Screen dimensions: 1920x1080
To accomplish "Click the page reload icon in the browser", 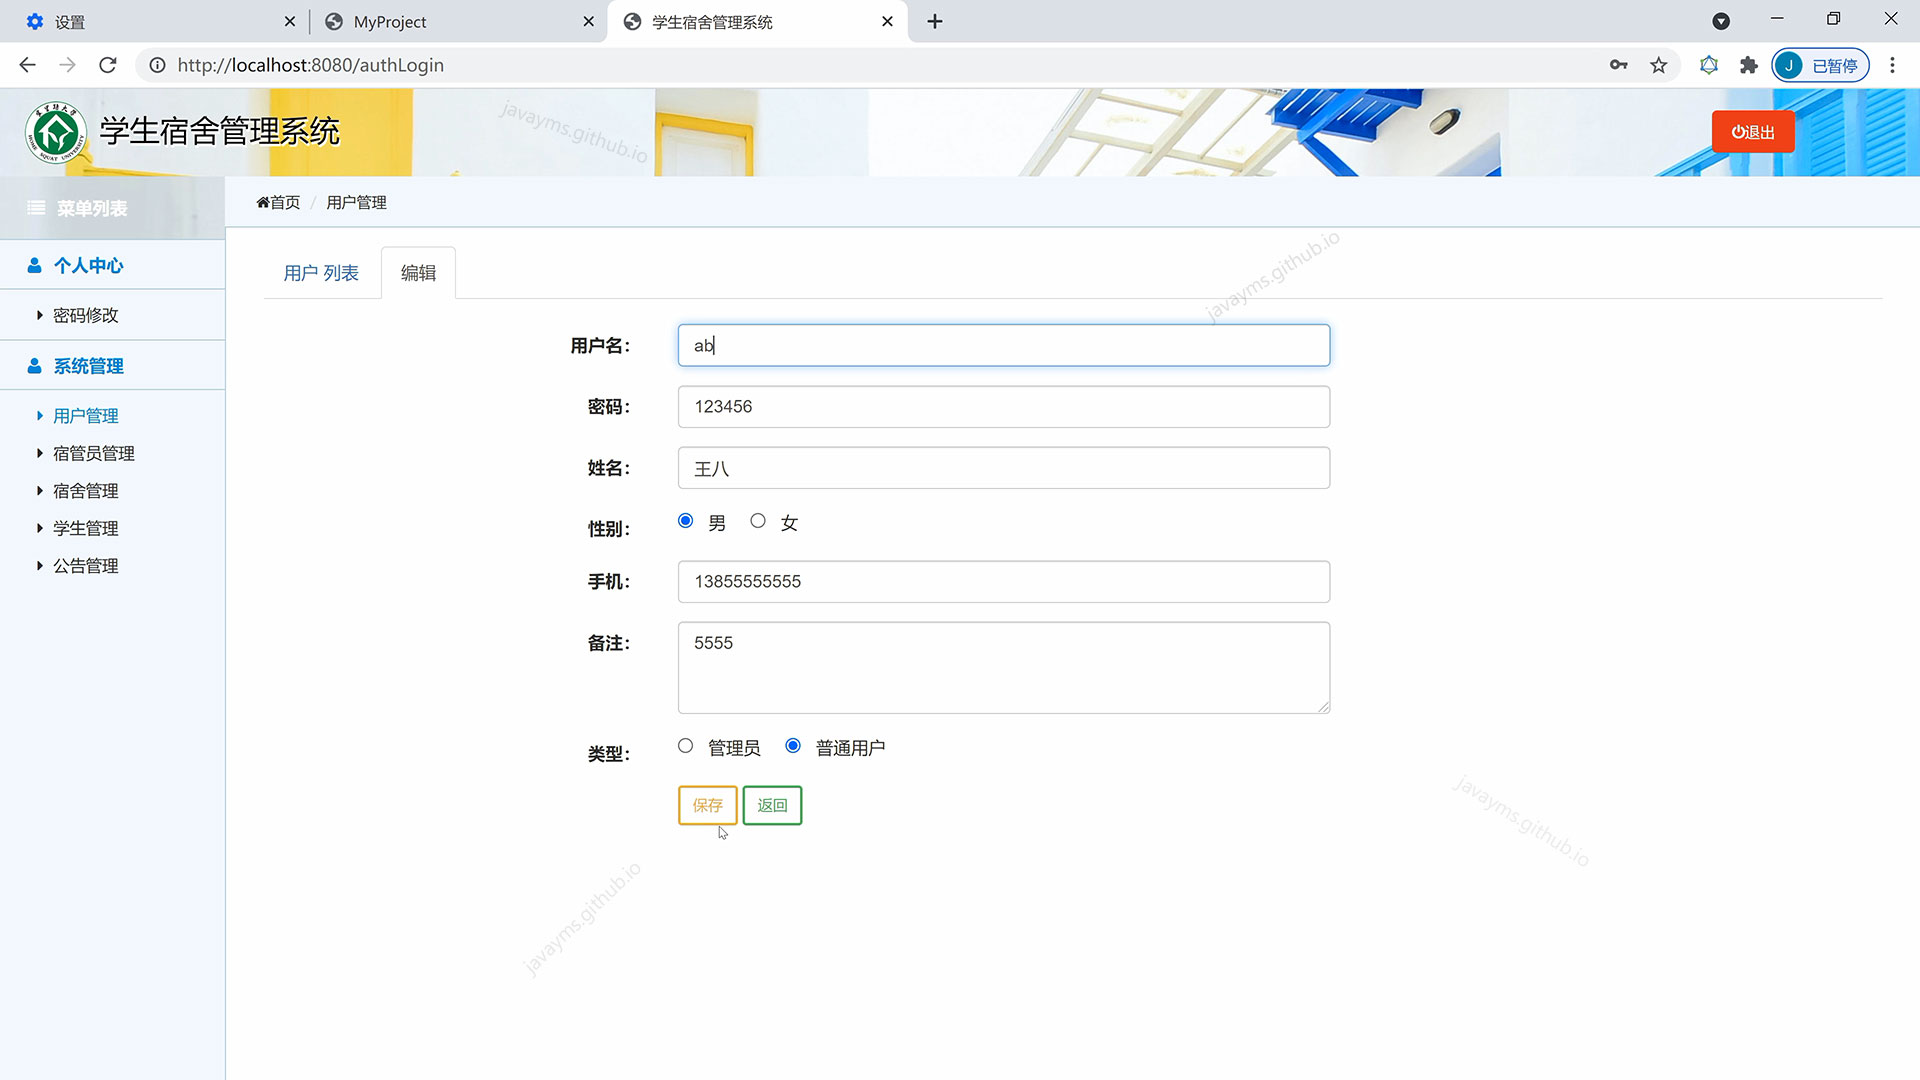I will [x=107, y=65].
